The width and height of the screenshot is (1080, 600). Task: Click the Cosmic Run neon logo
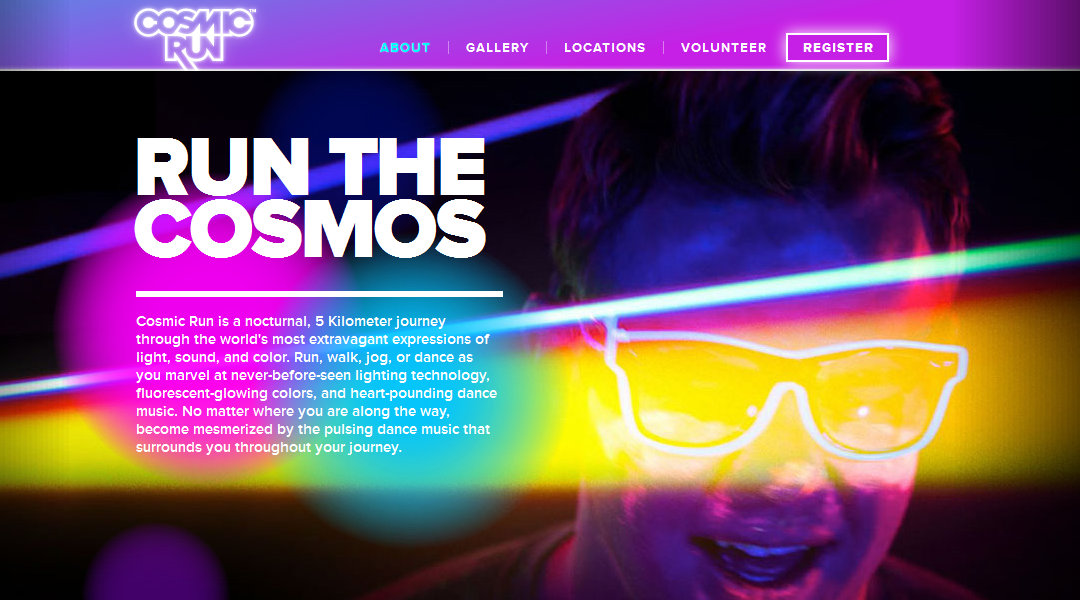[x=194, y=38]
